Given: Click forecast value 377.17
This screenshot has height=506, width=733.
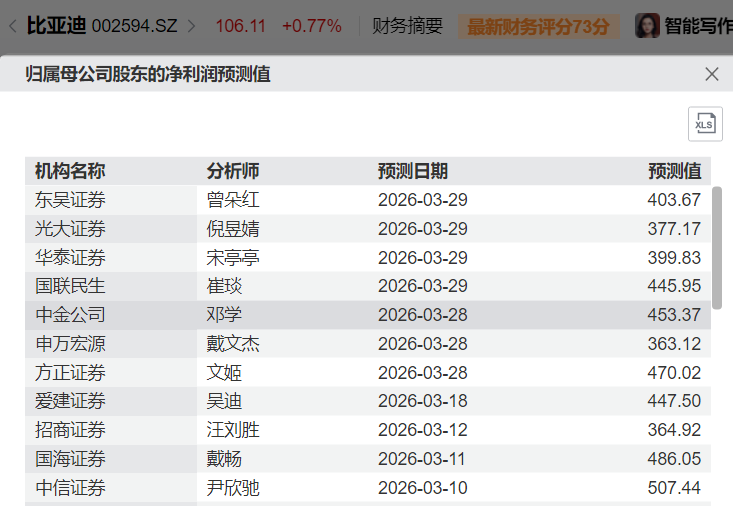Looking at the screenshot, I should [674, 229].
